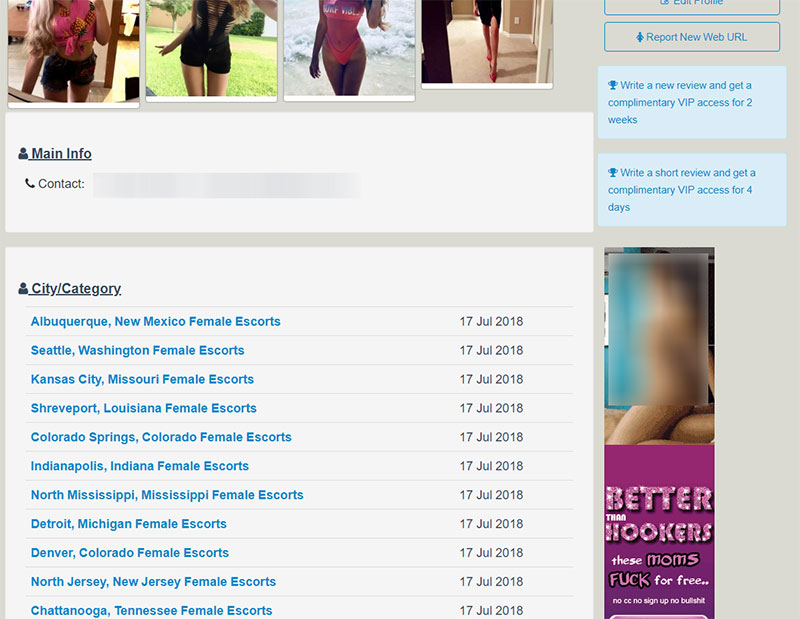Viewport: 800px width, 619px height.
Task: Click the person icon beside Main Info
Action: (25, 153)
